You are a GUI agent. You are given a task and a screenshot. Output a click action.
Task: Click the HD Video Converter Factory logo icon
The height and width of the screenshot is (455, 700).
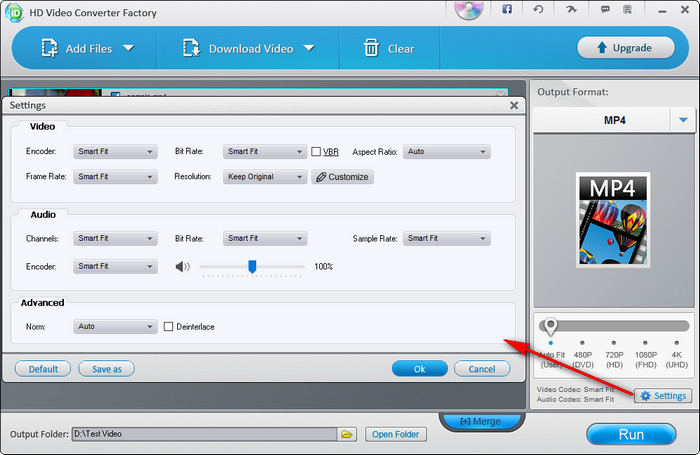[x=14, y=12]
